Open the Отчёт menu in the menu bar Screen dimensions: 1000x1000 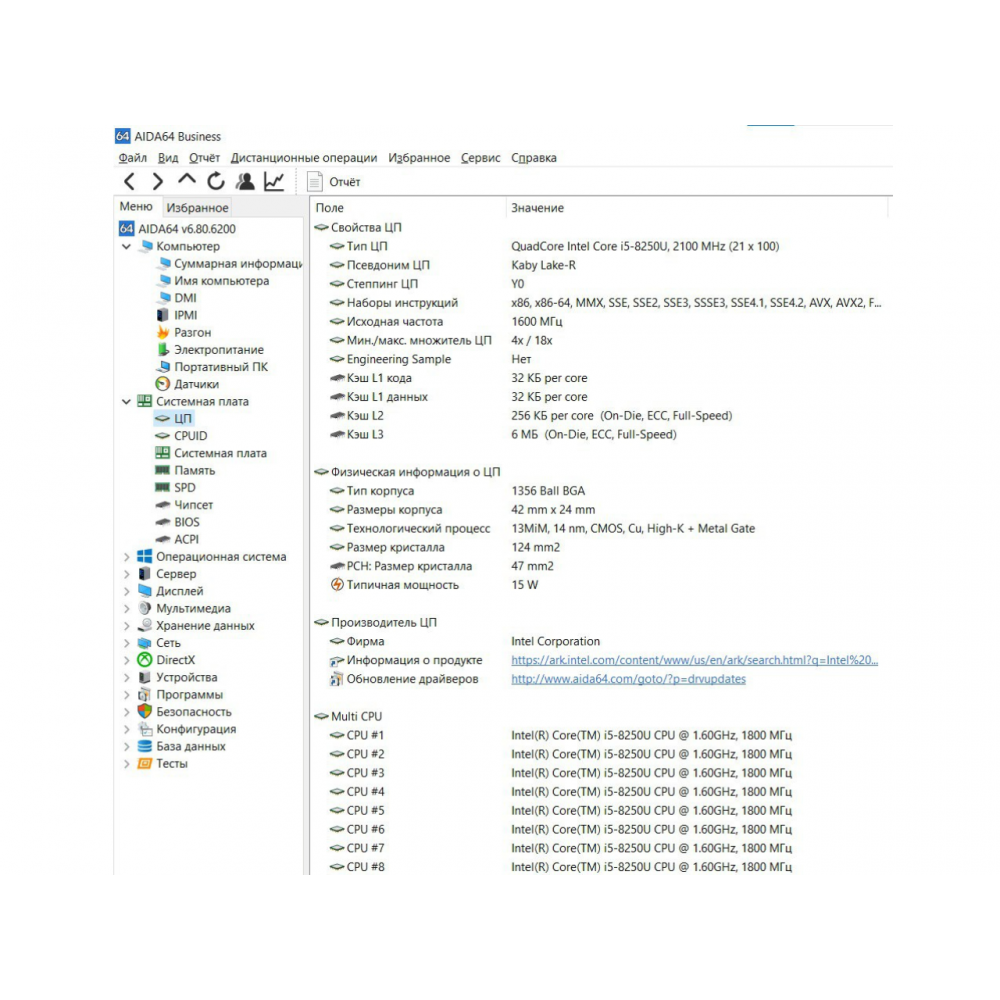[204, 158]
